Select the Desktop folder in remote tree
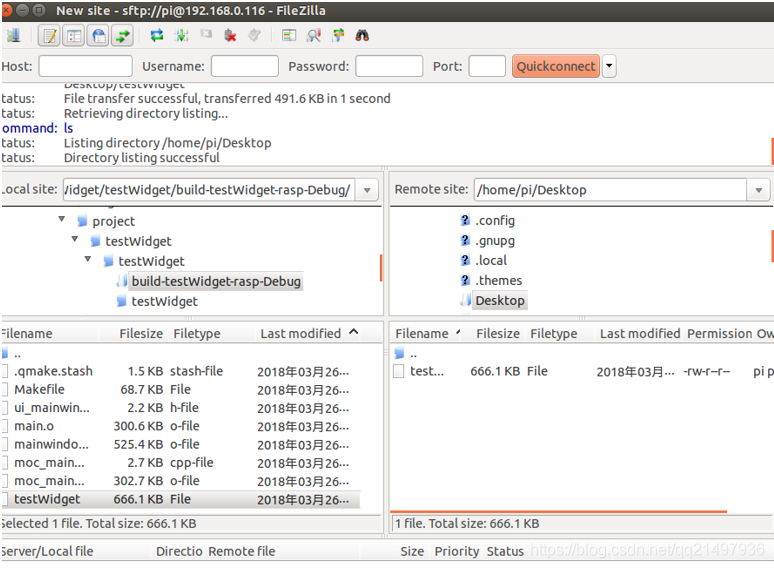774x568 pixels. pos(500,301)
